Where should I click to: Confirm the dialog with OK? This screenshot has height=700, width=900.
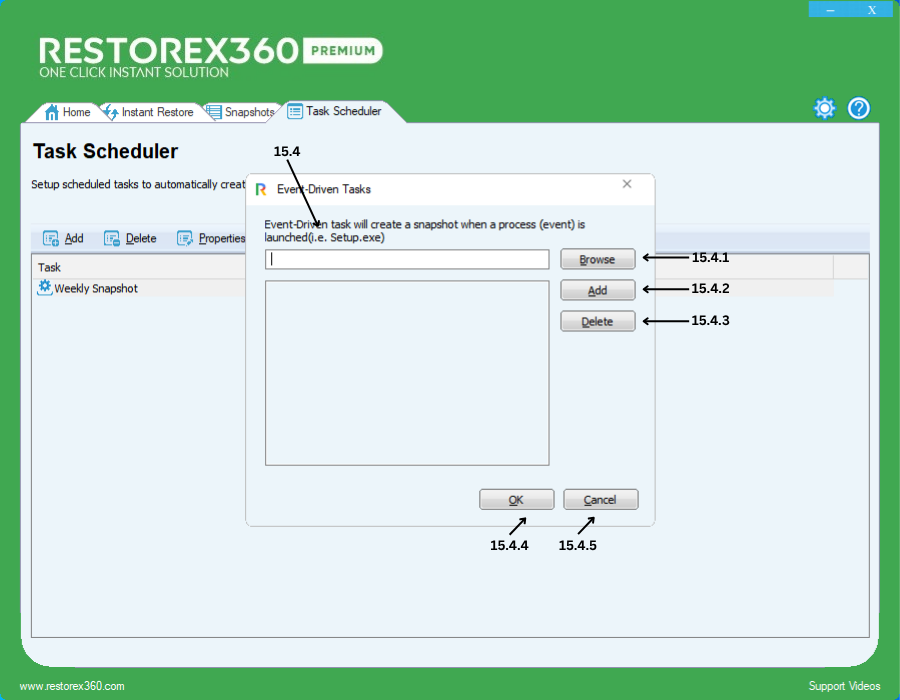pos(516,500)
